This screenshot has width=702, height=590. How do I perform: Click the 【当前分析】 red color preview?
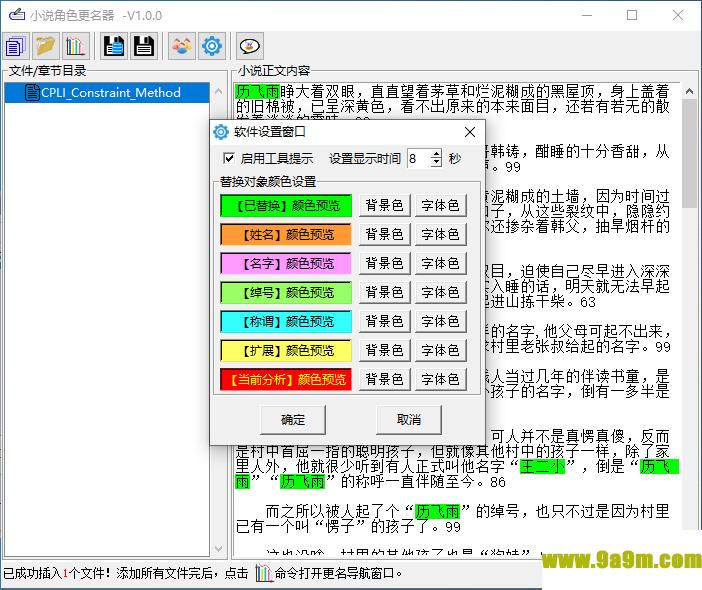(x=286, y=380)
